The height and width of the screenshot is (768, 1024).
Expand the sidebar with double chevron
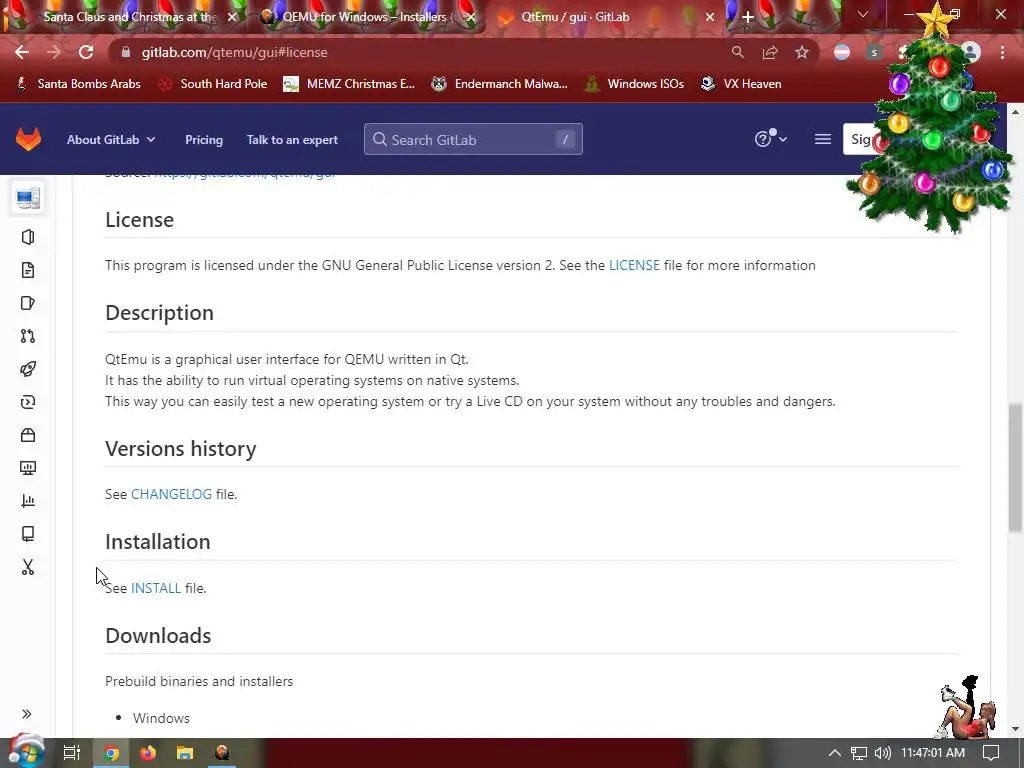(x=27, y=714)
